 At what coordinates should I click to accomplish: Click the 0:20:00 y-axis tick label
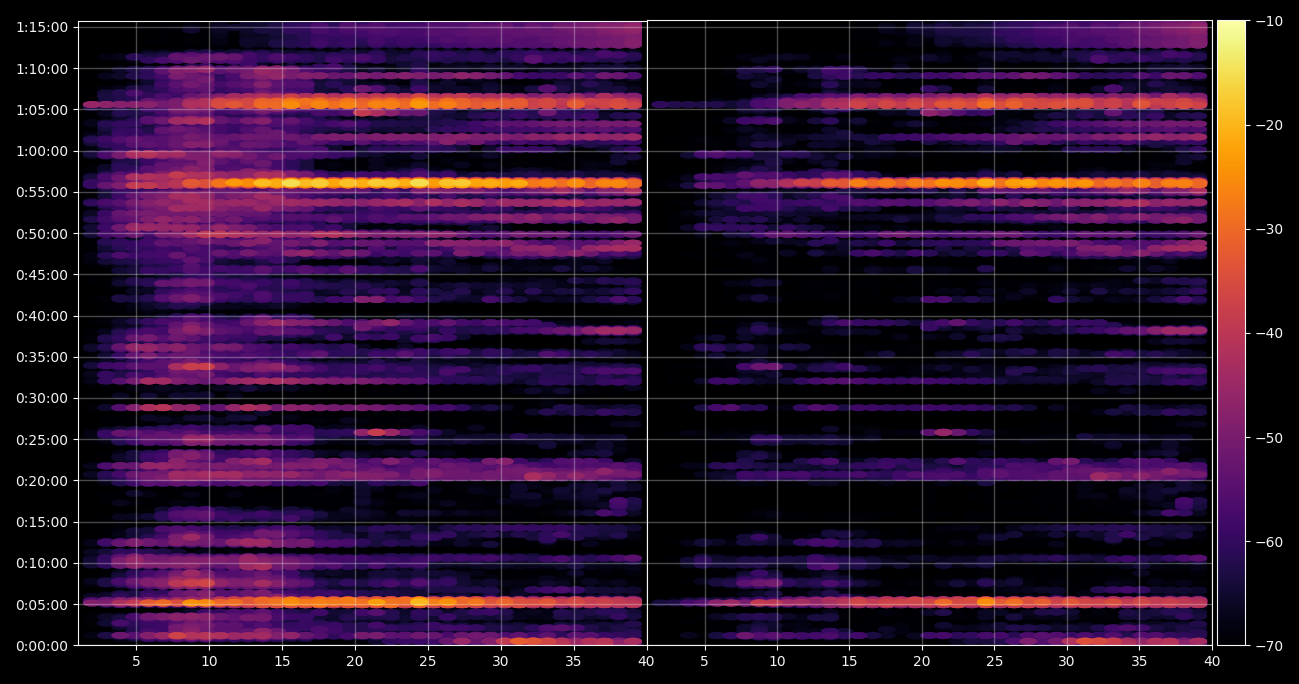tap(42, 481)
